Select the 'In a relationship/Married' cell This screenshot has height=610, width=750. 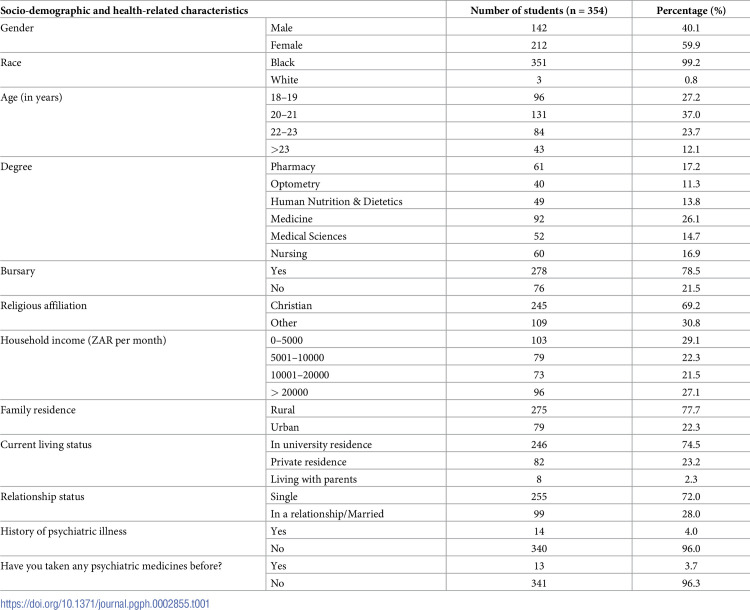327,514
